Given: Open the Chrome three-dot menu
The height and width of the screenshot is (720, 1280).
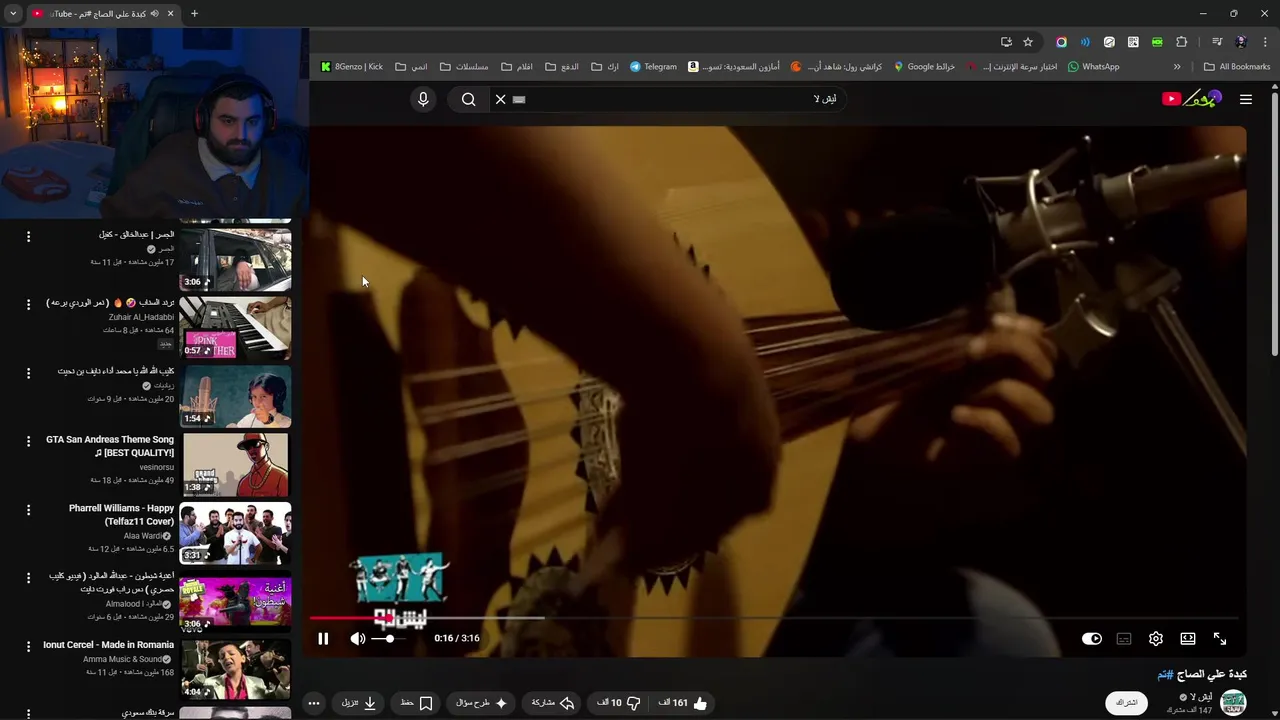Looking at the screenshot, I should click(1265, 42).
